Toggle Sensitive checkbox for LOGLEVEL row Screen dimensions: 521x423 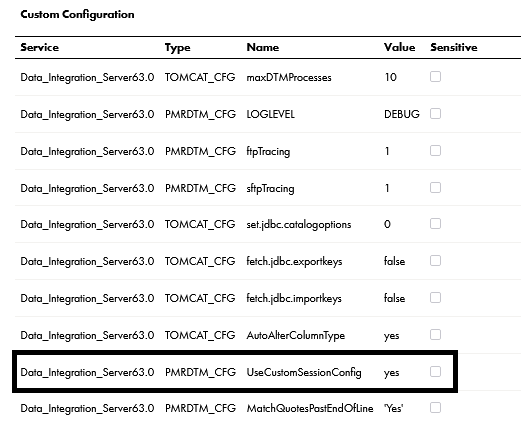tap(435, 114)
